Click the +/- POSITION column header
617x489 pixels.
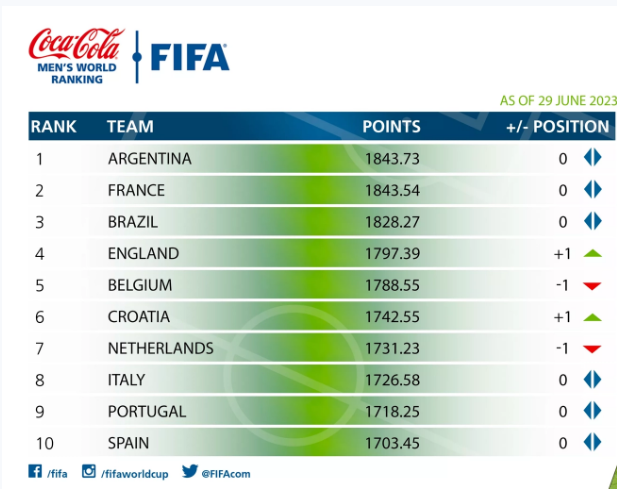[x=558, y=127]
